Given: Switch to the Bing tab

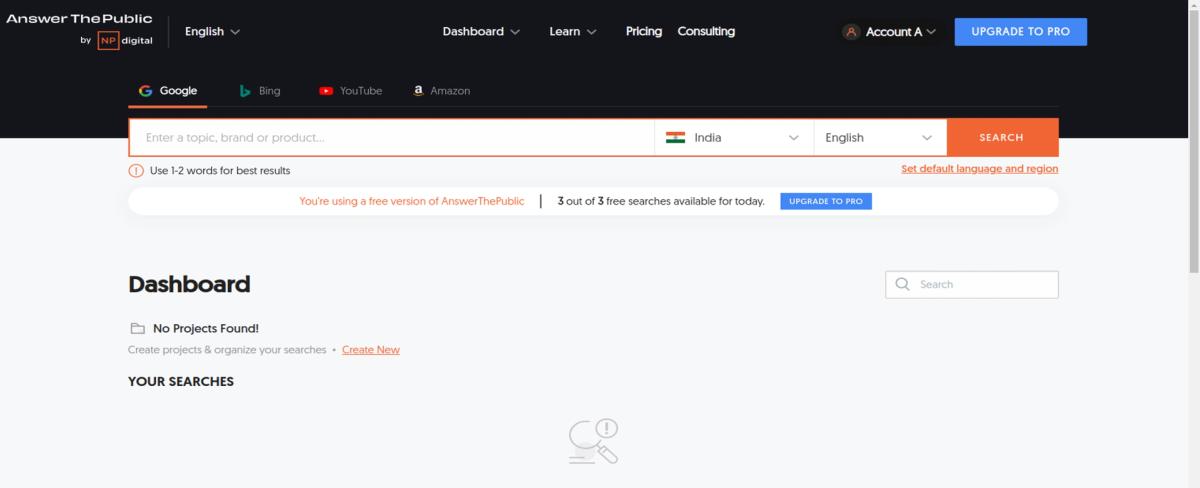Looking at the screenshot, I should 260,90.
